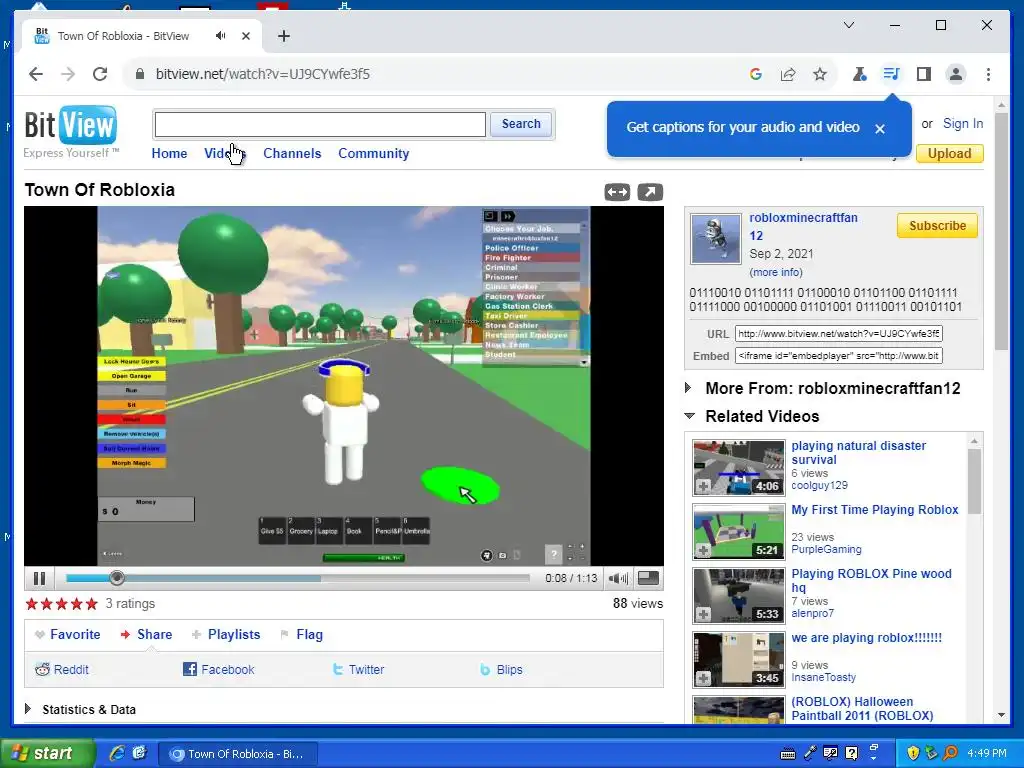1024x768 pixels.
Task: Click the Sign In link
Action: coord(963,123)
